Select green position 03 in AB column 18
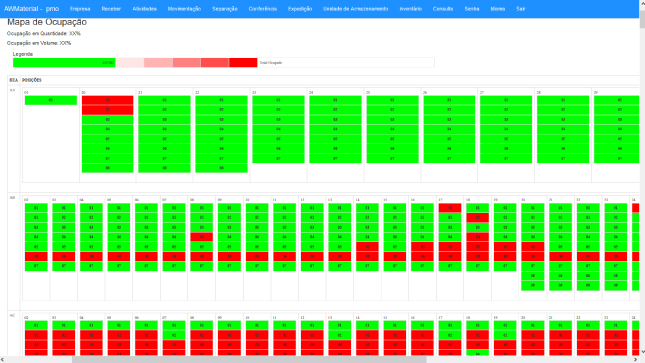This screenshot has width=645, height=363. tap(477, 227)
